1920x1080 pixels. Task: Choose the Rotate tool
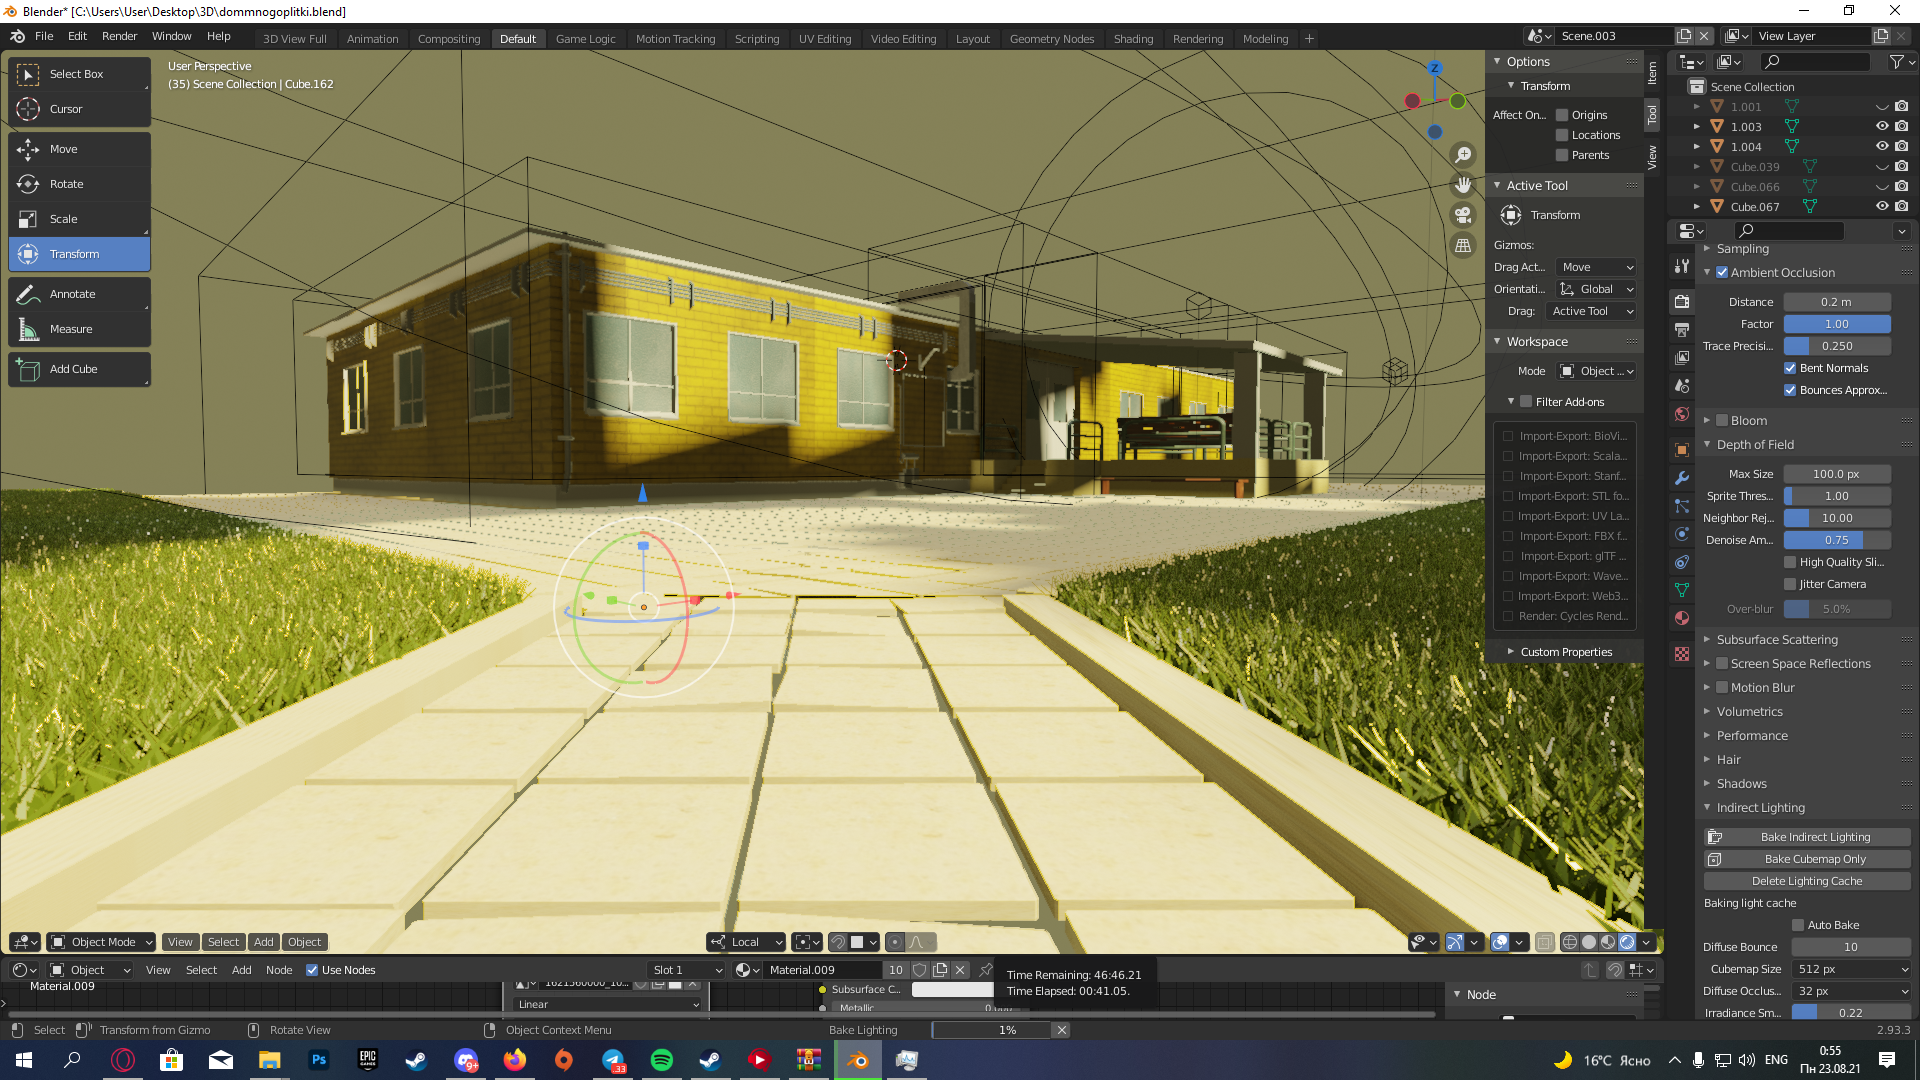click(x=66, y=184)
